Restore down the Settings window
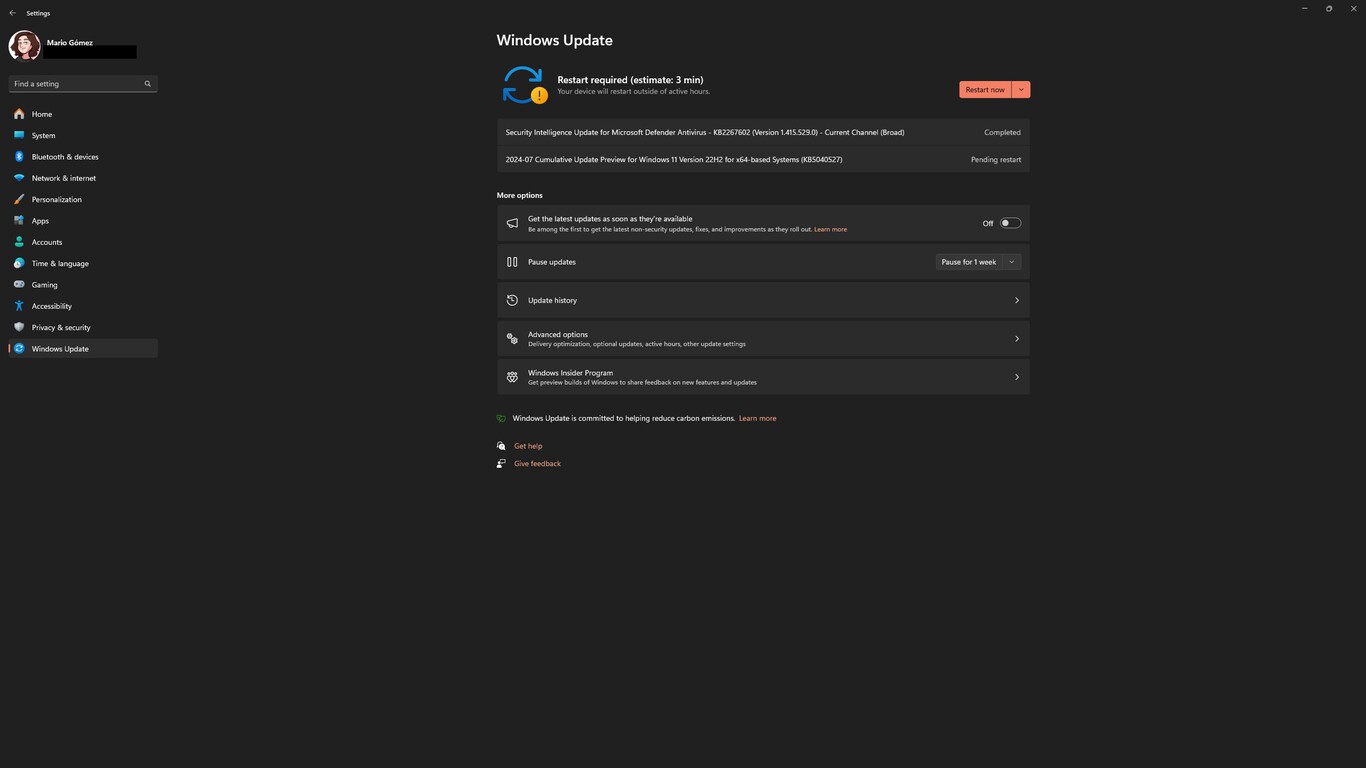 pos(1329,8)
